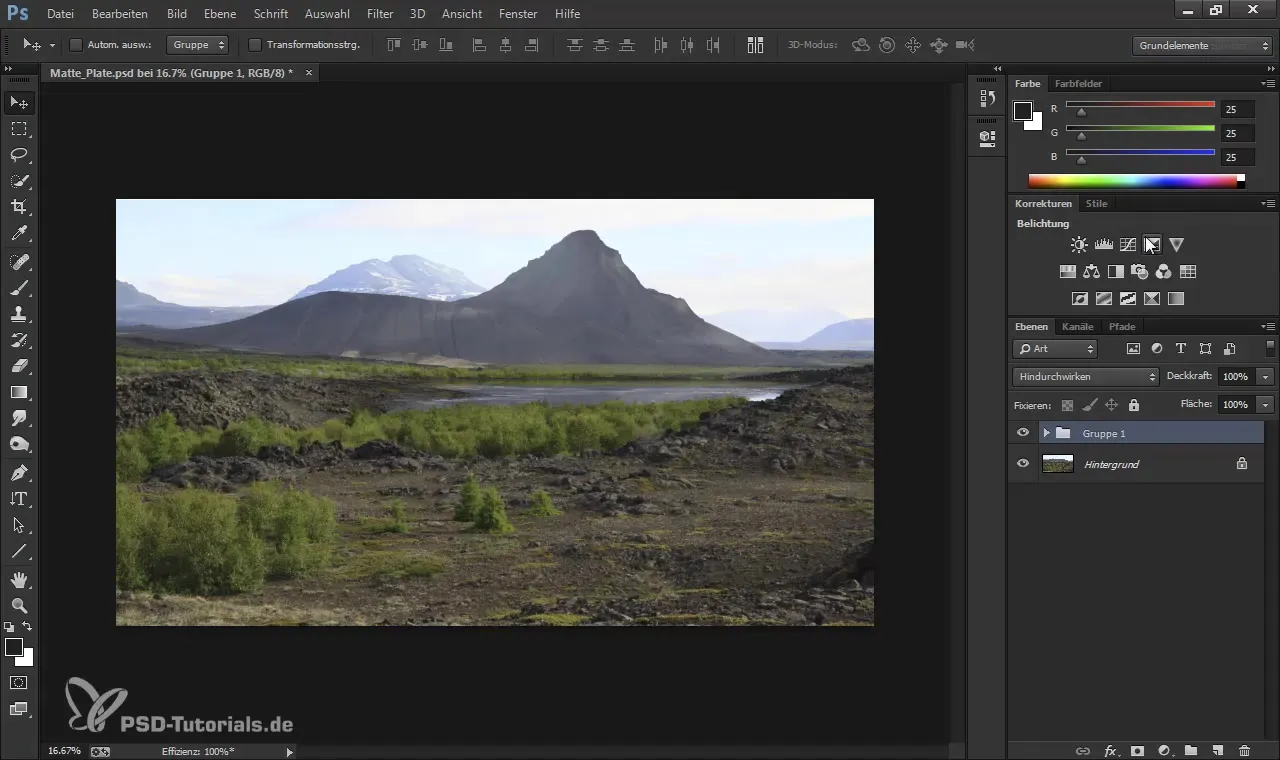The image size is (1280, 760).
Task: Select the Horizontal Type tool
Action: (x=19, y=498)
